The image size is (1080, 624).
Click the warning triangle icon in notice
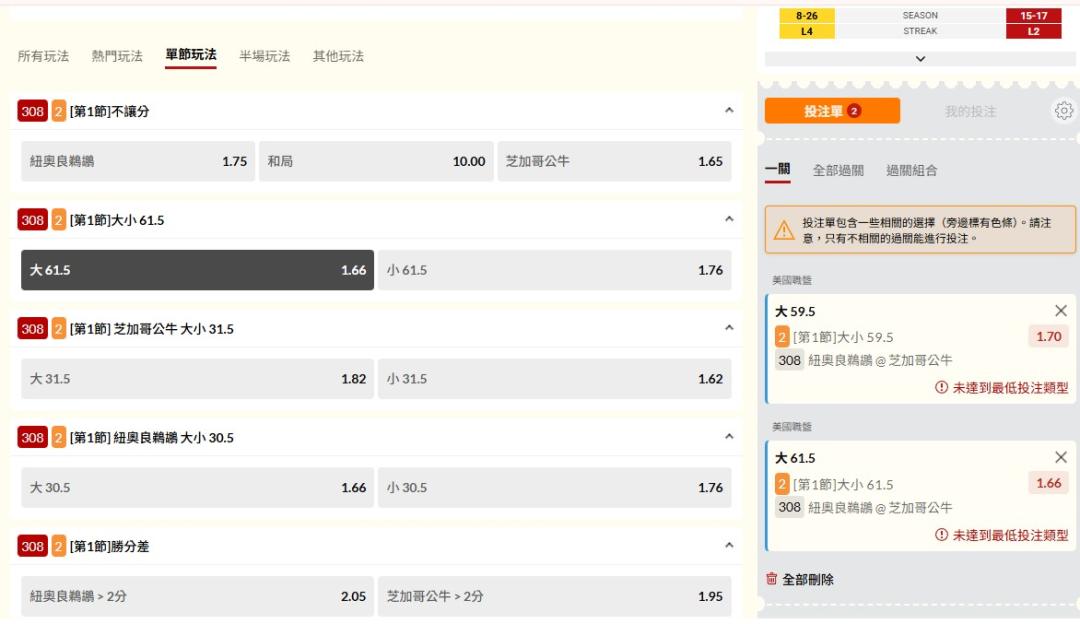pyautogui.click(x=784, y=231)
